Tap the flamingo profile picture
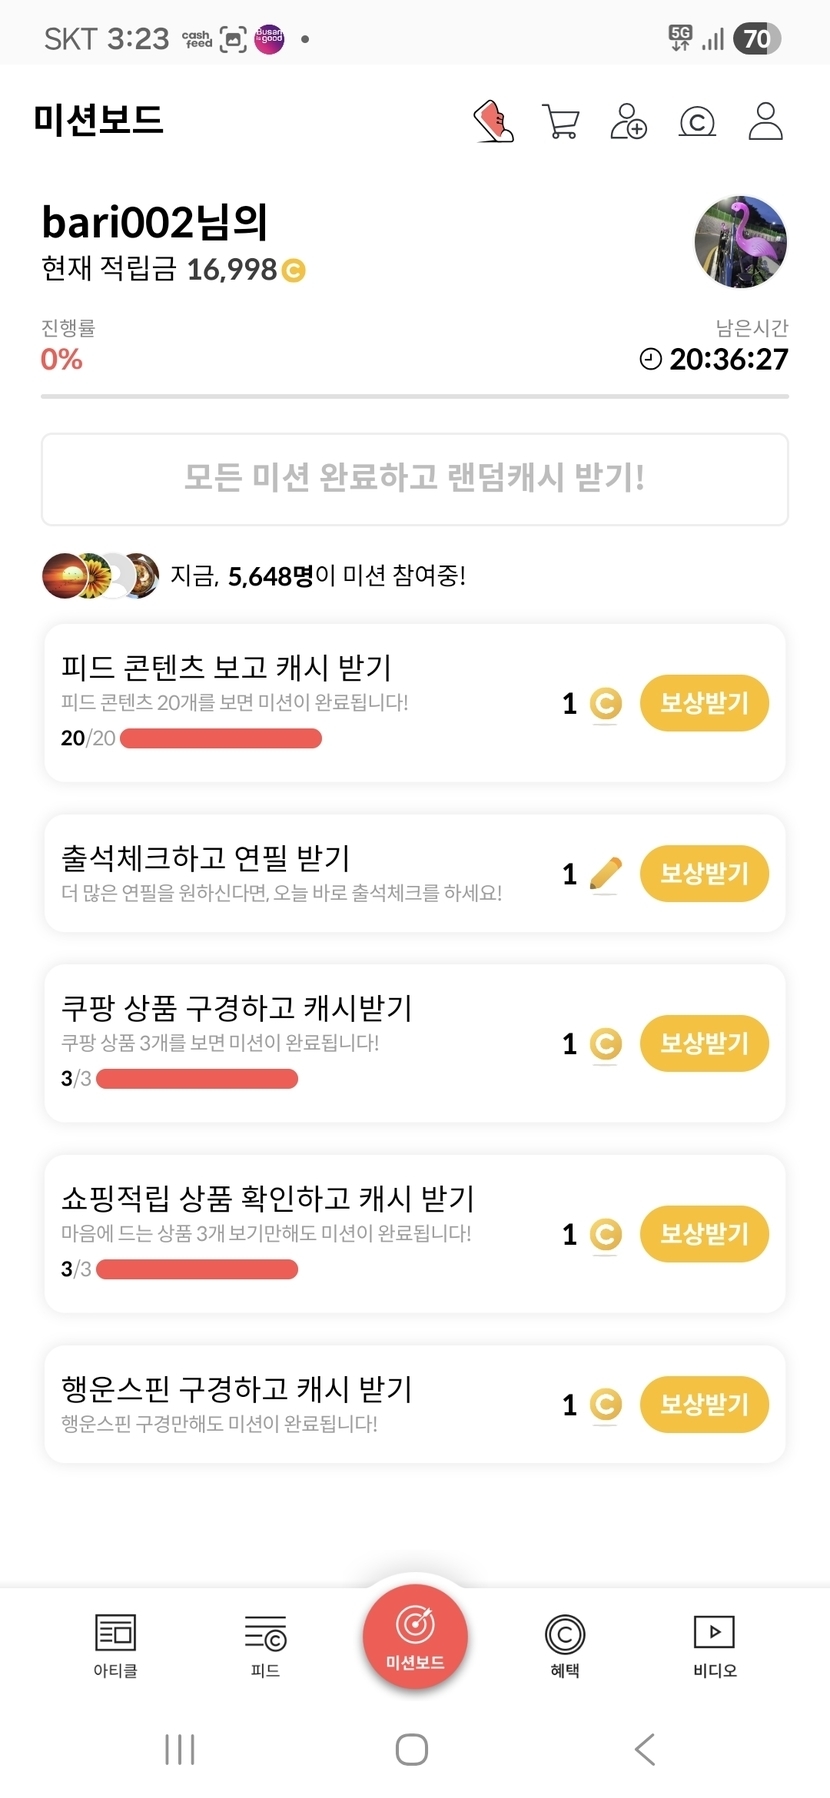The height and width of the screenshot is (1798, 830). [x=741, y=242]
